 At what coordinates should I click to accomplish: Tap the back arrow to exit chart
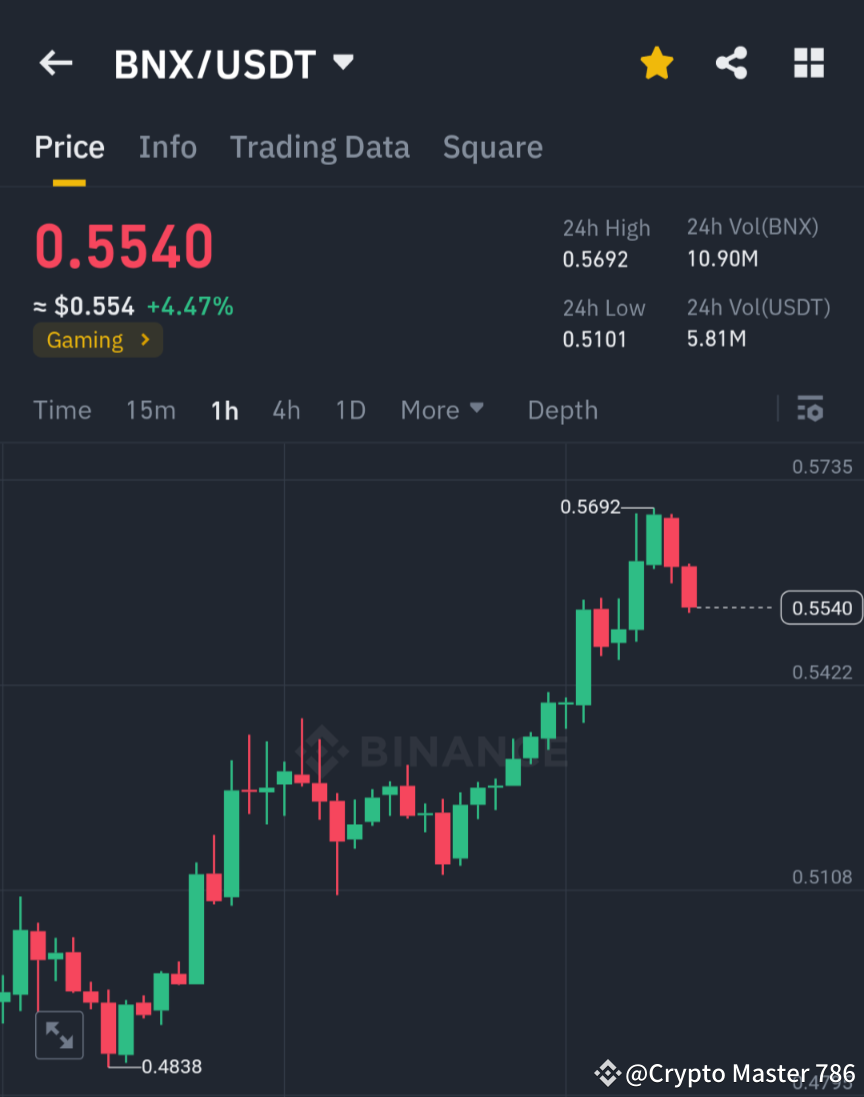[55, 62]
